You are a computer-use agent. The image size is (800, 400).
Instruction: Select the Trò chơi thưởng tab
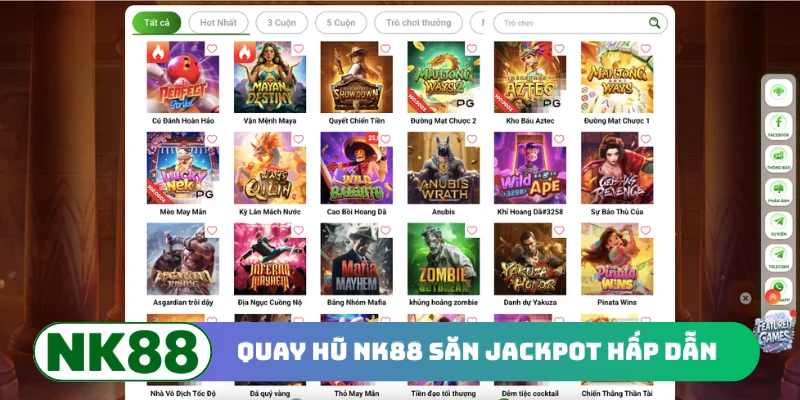coord(418,23)
